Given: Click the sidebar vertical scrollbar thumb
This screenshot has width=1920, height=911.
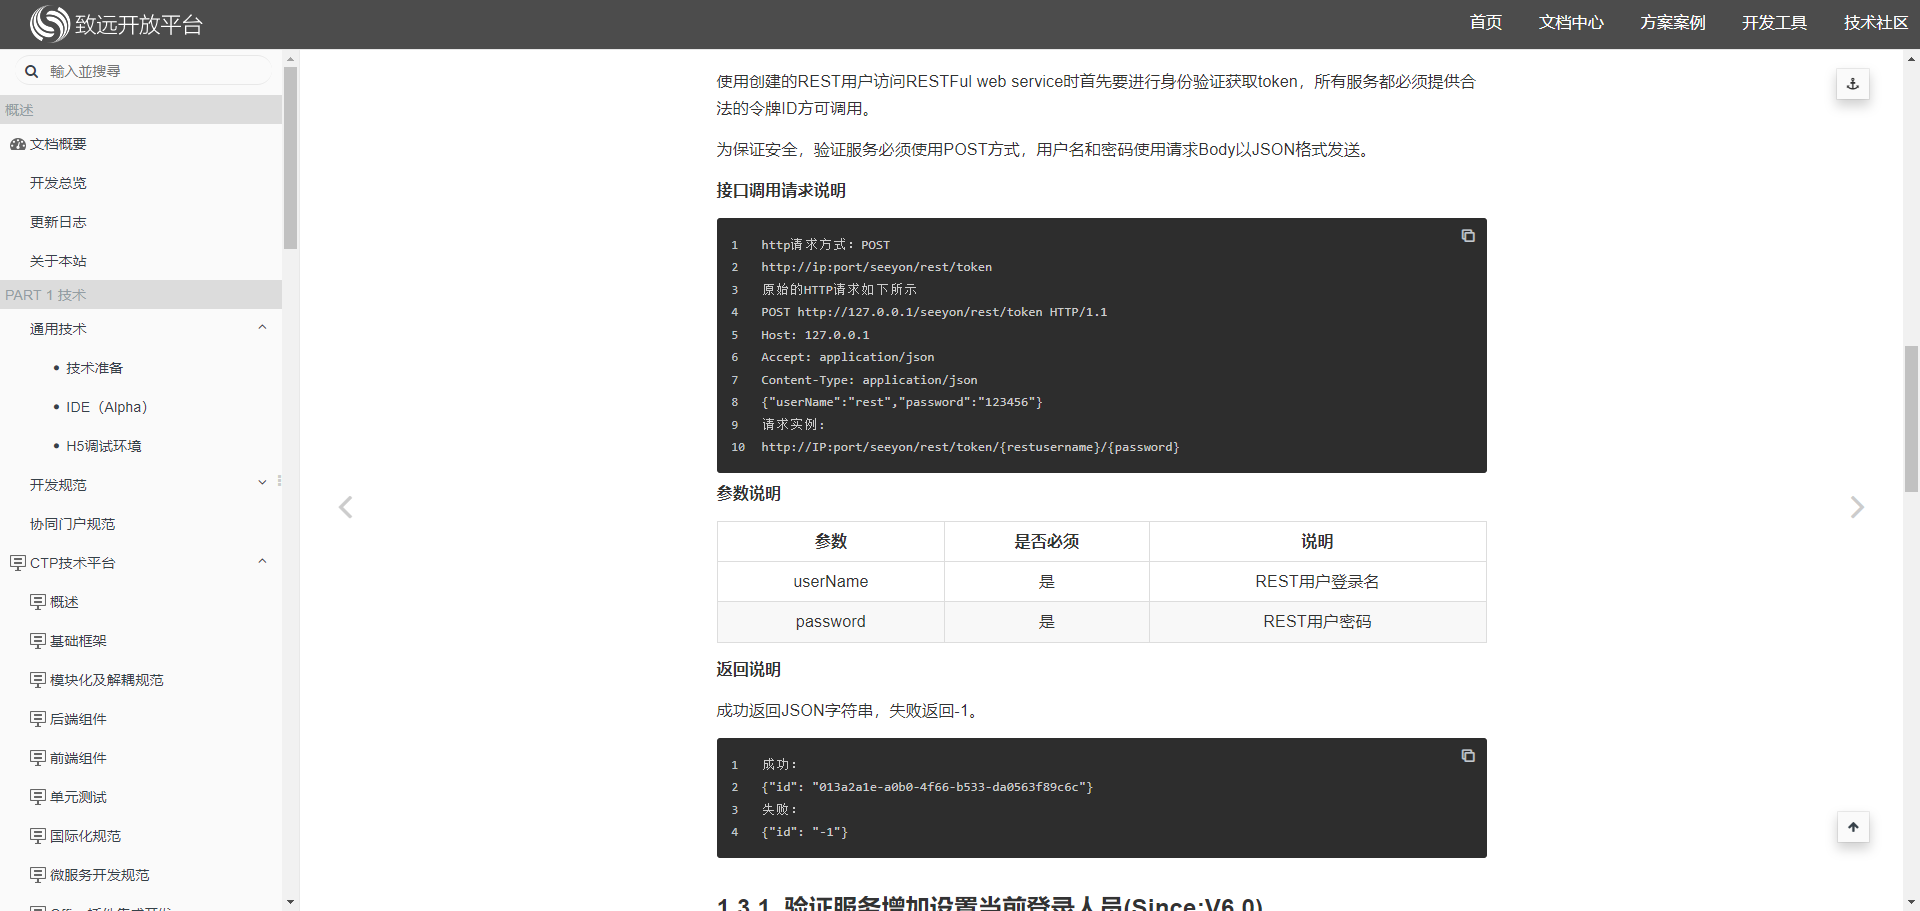Looking at the screenshot, I should click(x=290, y=158).
